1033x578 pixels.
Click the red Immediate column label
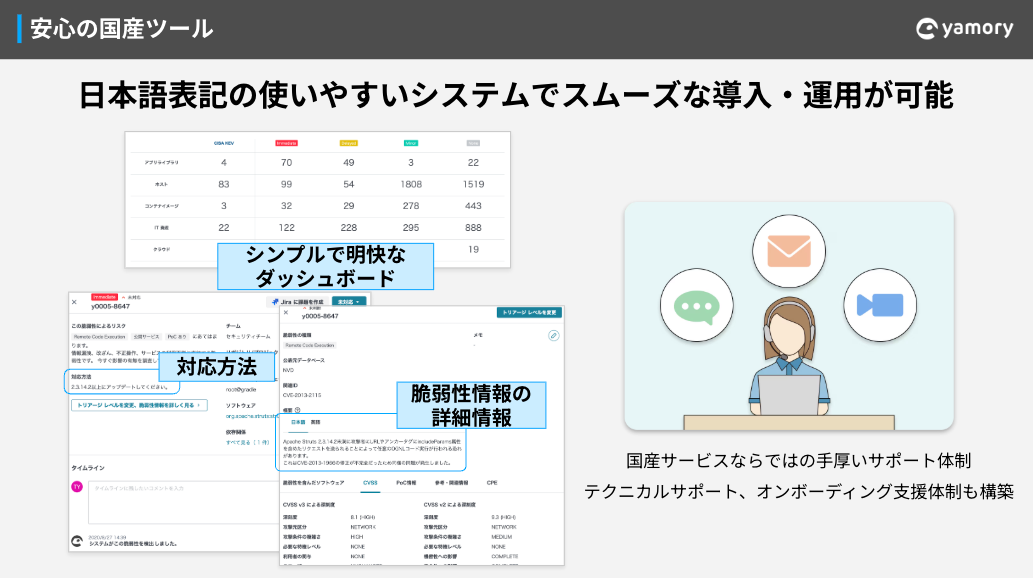(x=286, y=143)
